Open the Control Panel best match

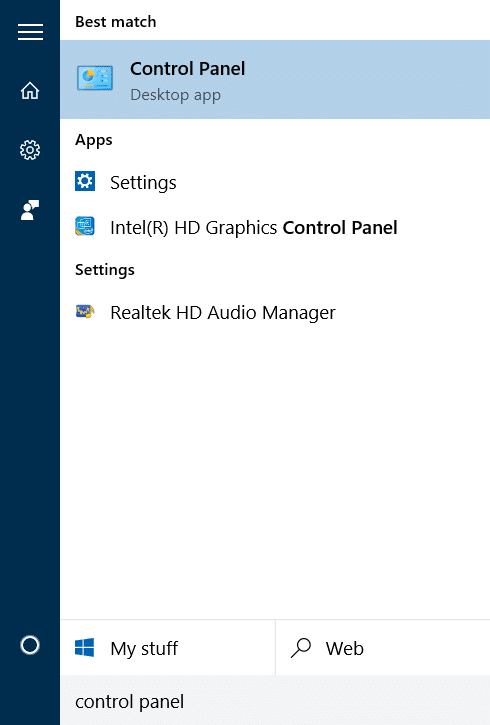click(x=275, y=79)
